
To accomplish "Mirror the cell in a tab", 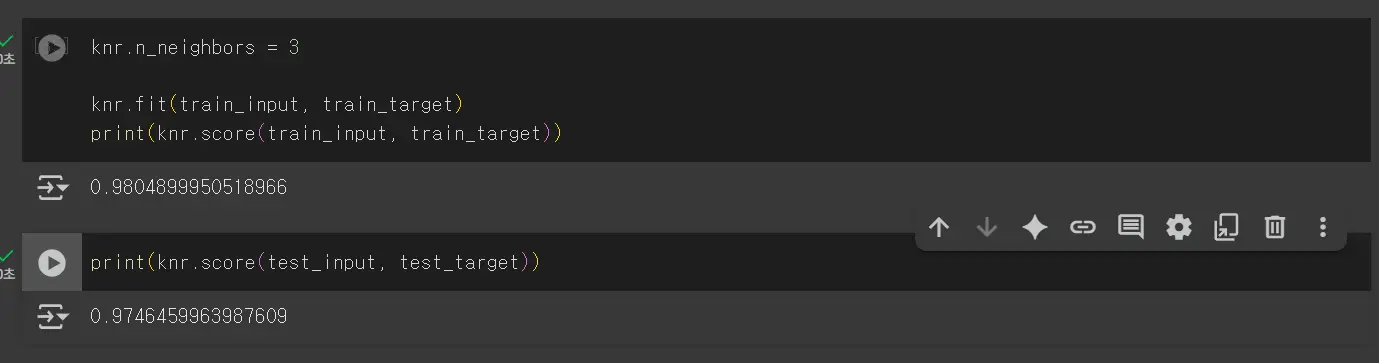I will click(x=1227, y=227).
